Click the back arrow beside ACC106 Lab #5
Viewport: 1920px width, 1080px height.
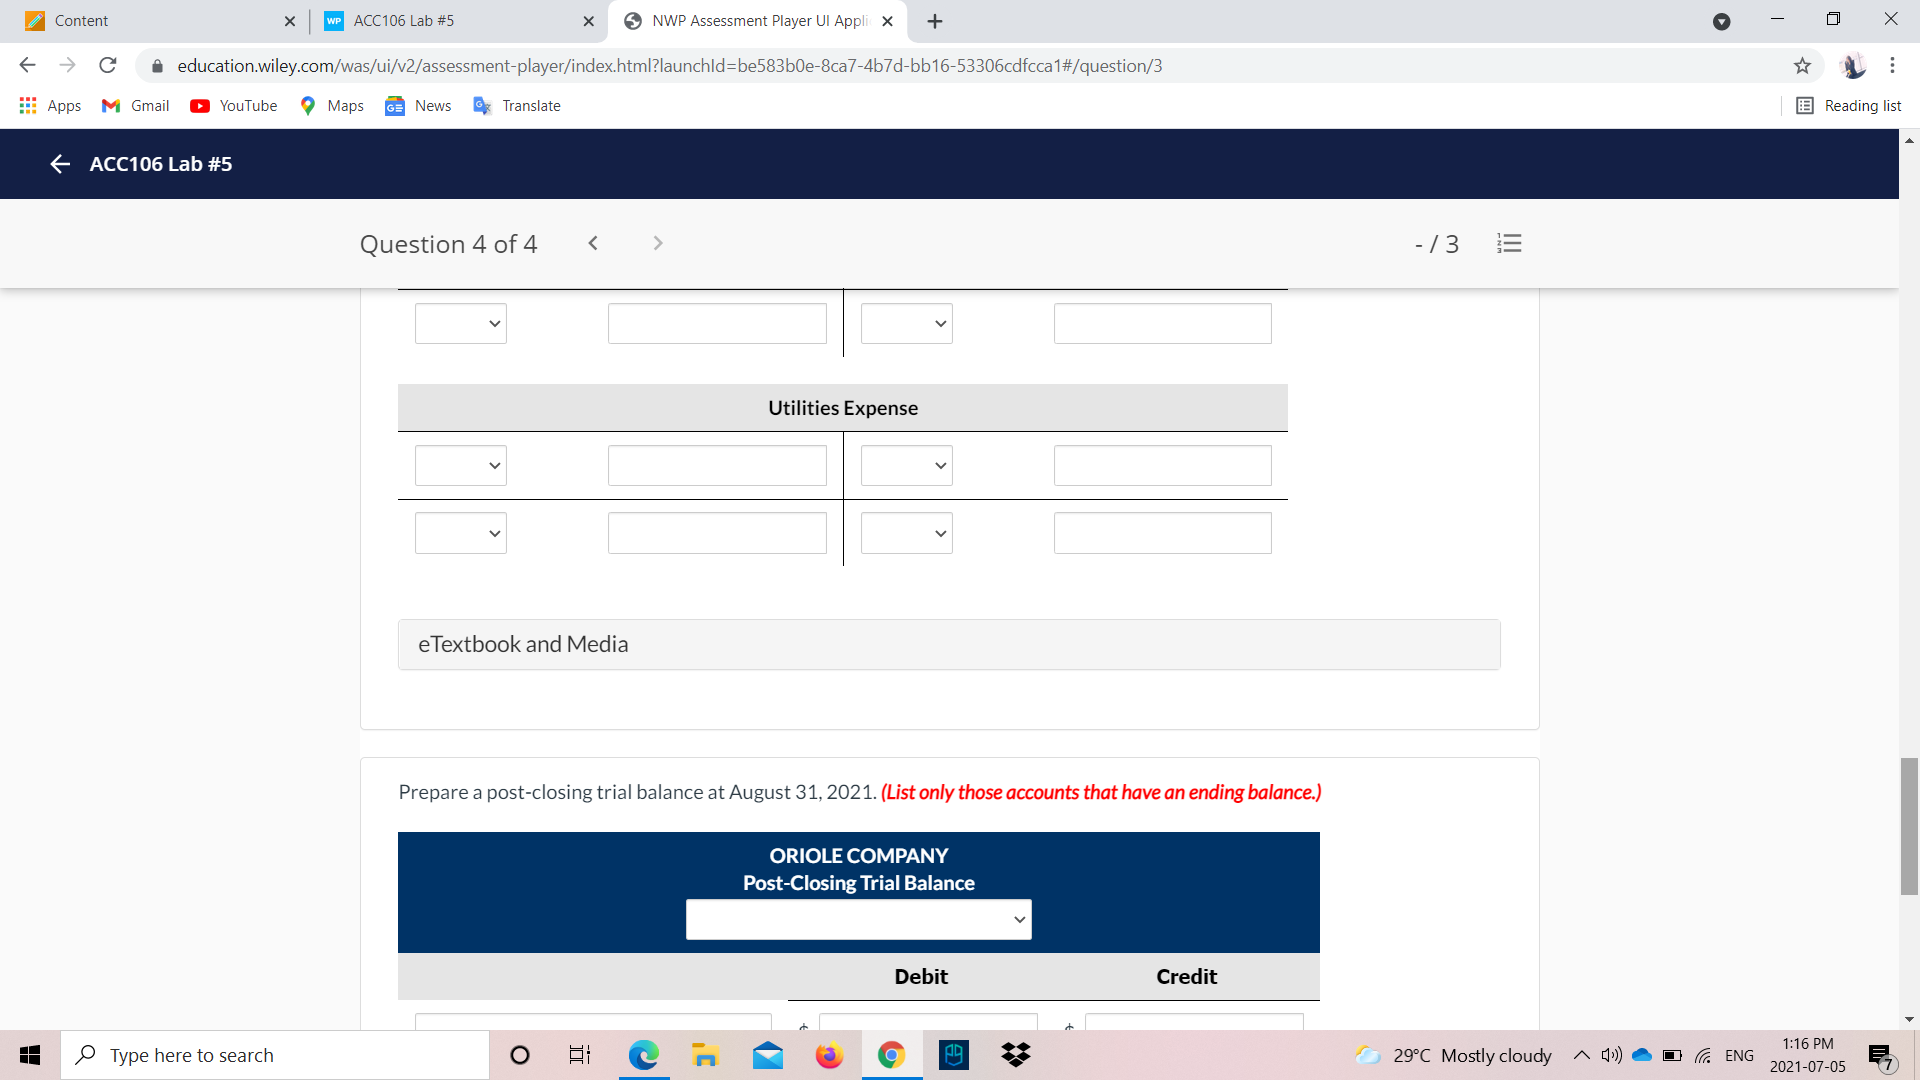tap(59, 164)
